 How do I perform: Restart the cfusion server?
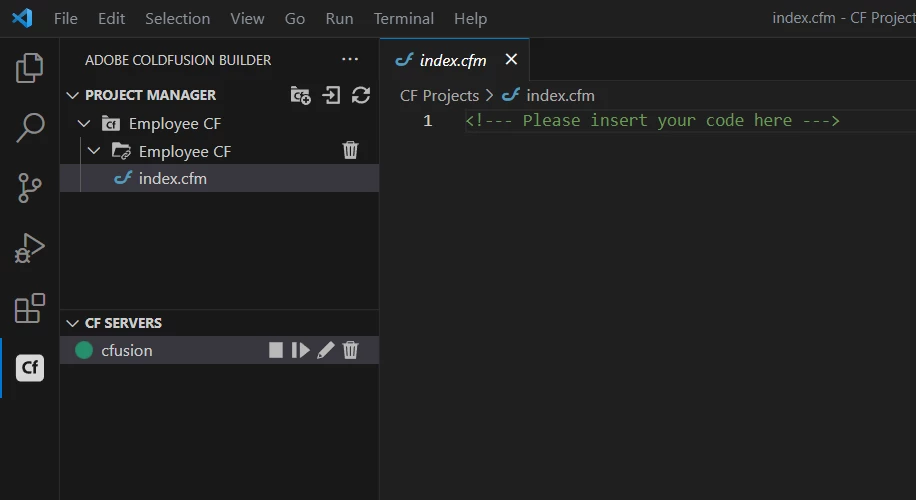[301, 350]
